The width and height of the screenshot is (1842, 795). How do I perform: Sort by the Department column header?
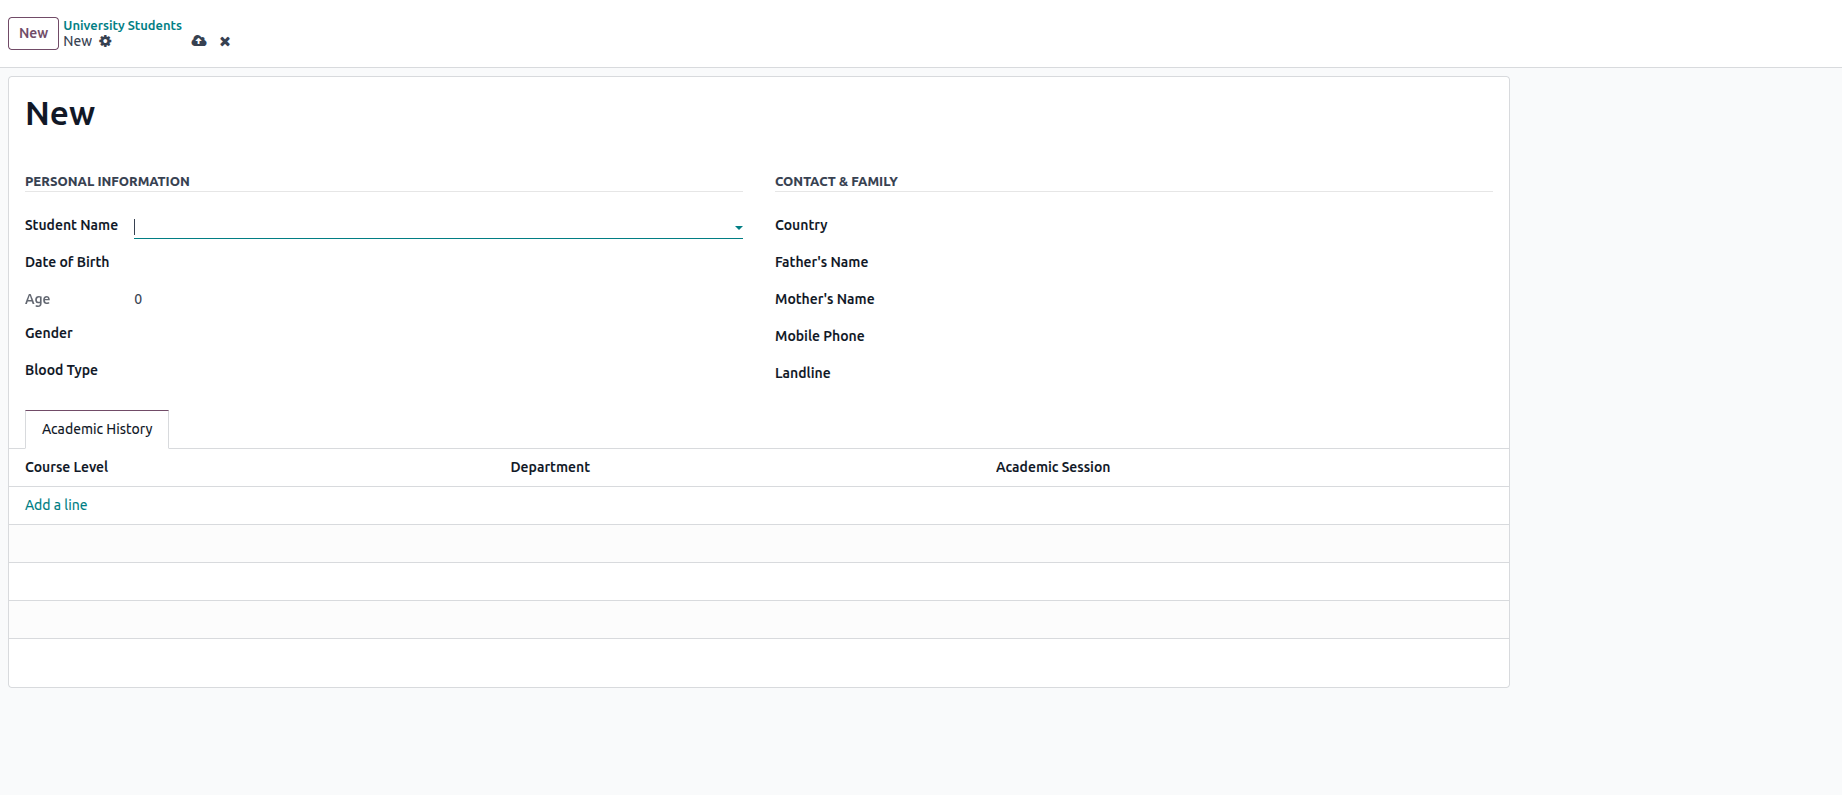click(x=550, y=467)
